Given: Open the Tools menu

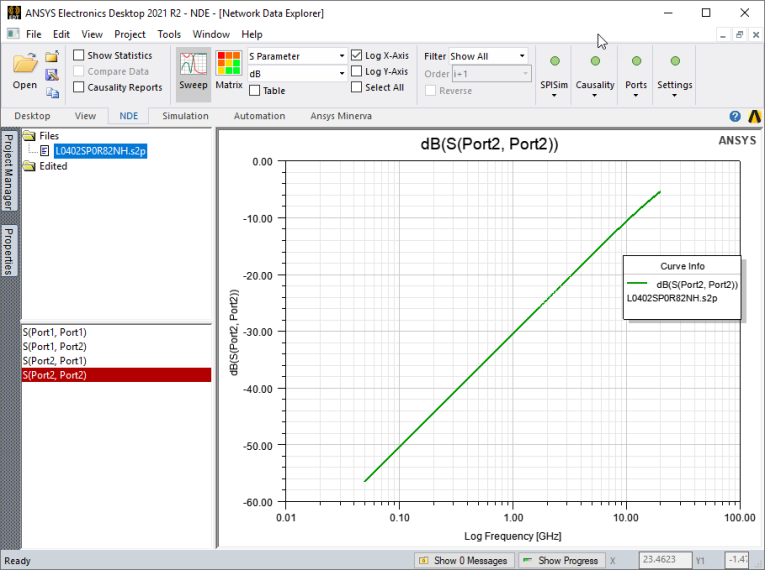Looking at the screenshot, I should coord(169,34).
